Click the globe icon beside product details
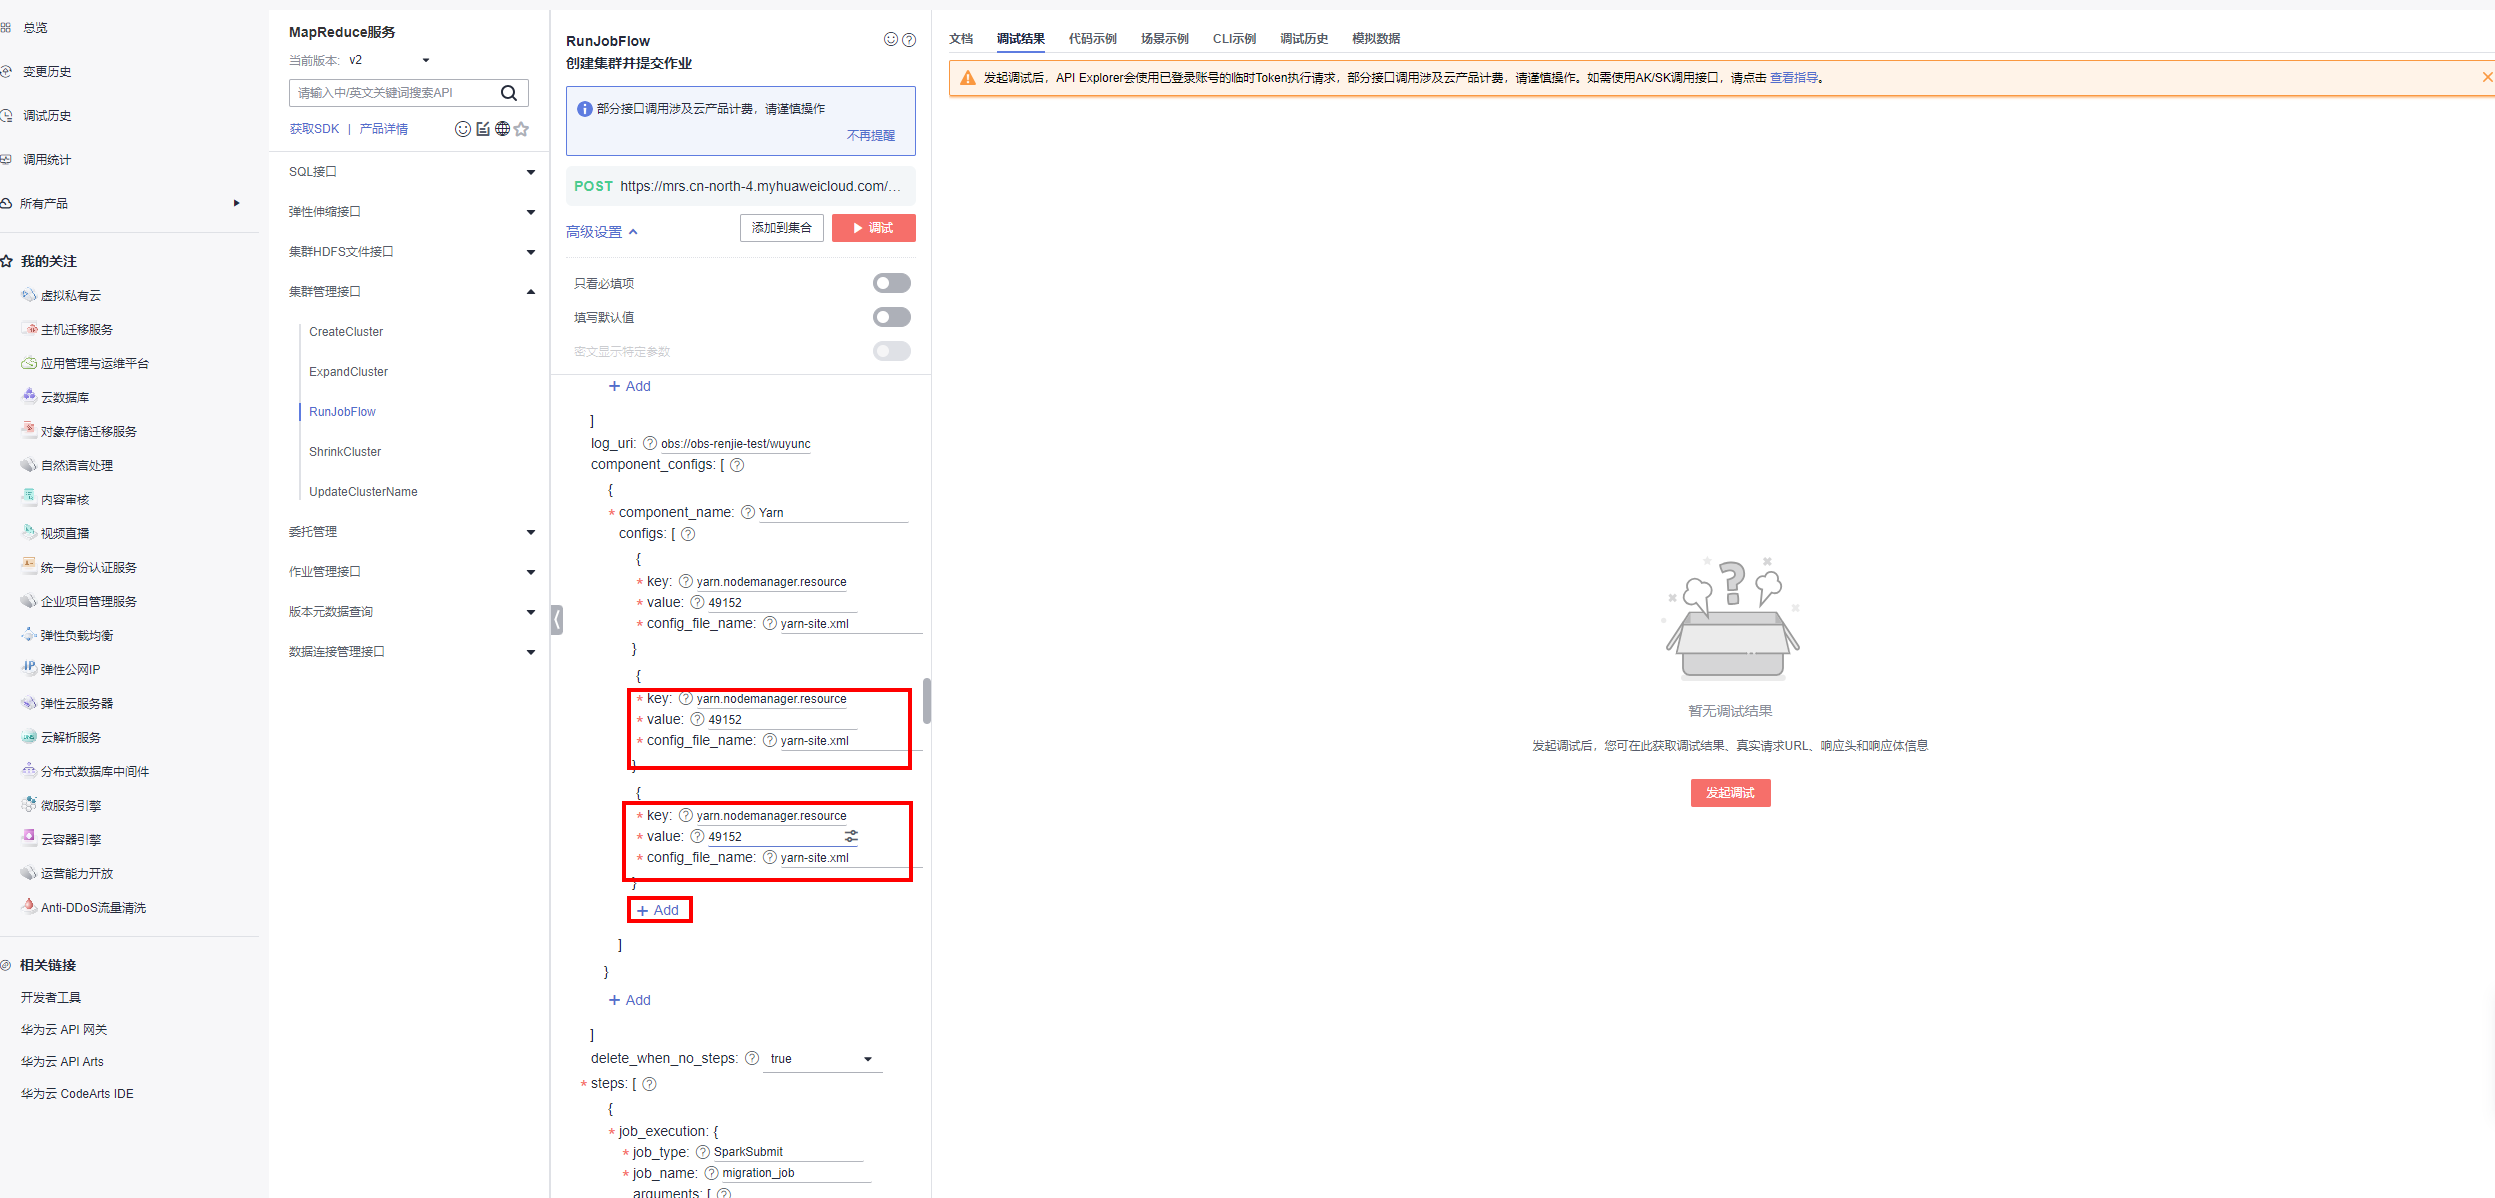This screenshot has width=2495, height=1198. [x=502, y=129]
